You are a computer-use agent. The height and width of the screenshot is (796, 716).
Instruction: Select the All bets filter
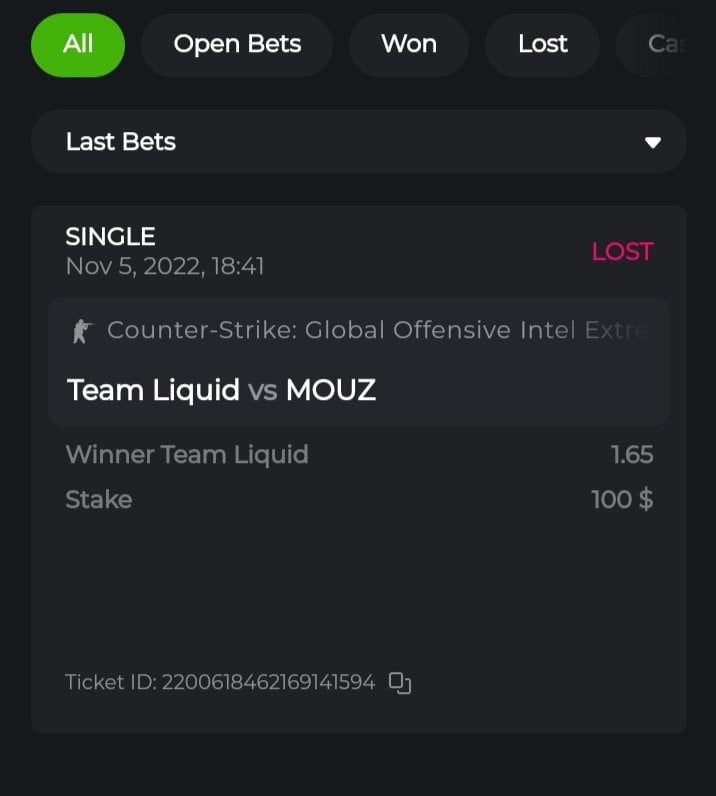click(78, 44)
